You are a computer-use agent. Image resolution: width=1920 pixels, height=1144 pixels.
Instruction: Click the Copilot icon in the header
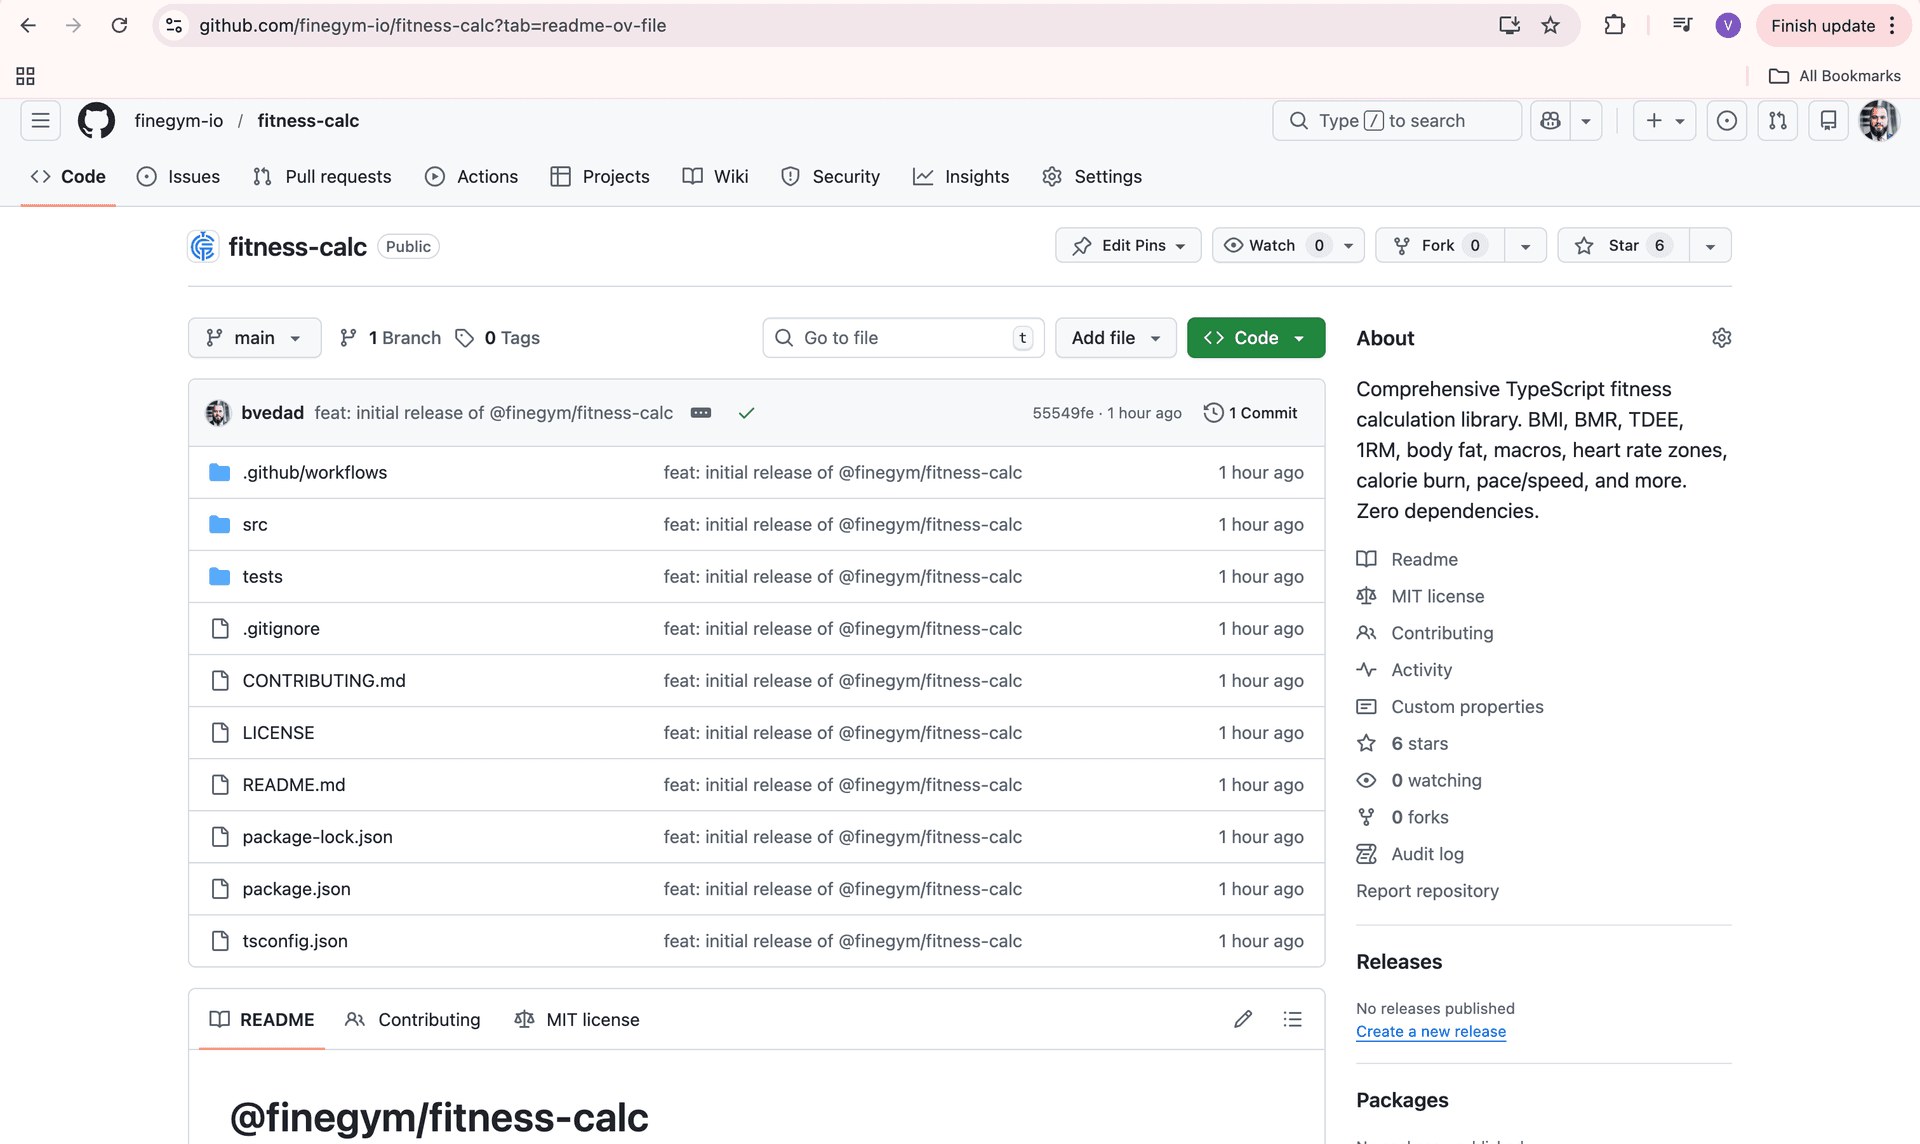click(1549, 120)
